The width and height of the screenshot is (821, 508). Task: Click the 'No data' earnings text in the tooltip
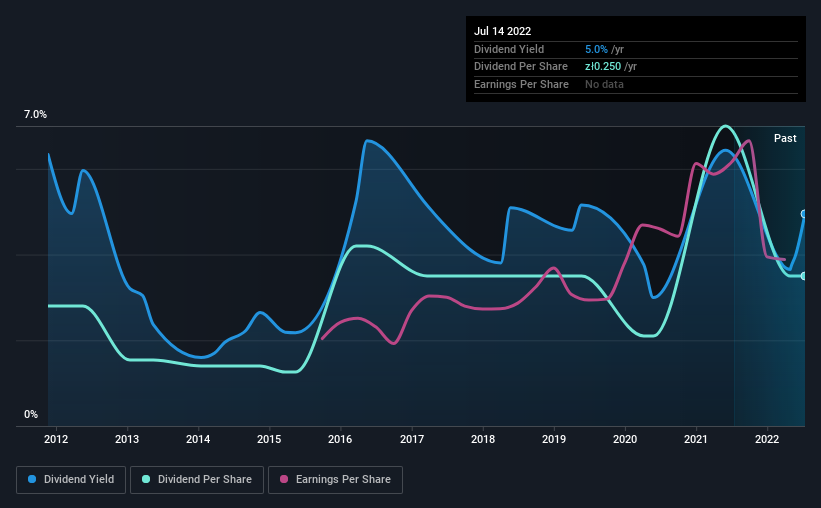click(604, 85)
